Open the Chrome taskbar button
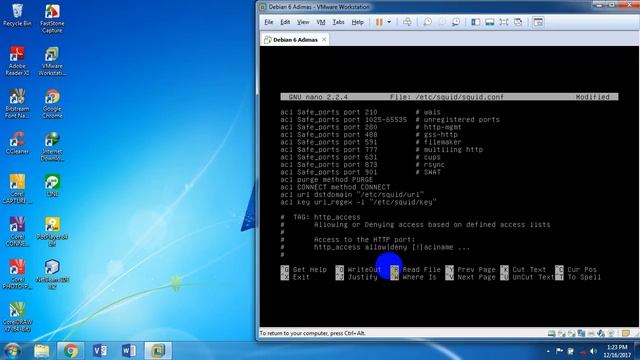The height and width of the screenshot is (360, 640). point(71,351)
